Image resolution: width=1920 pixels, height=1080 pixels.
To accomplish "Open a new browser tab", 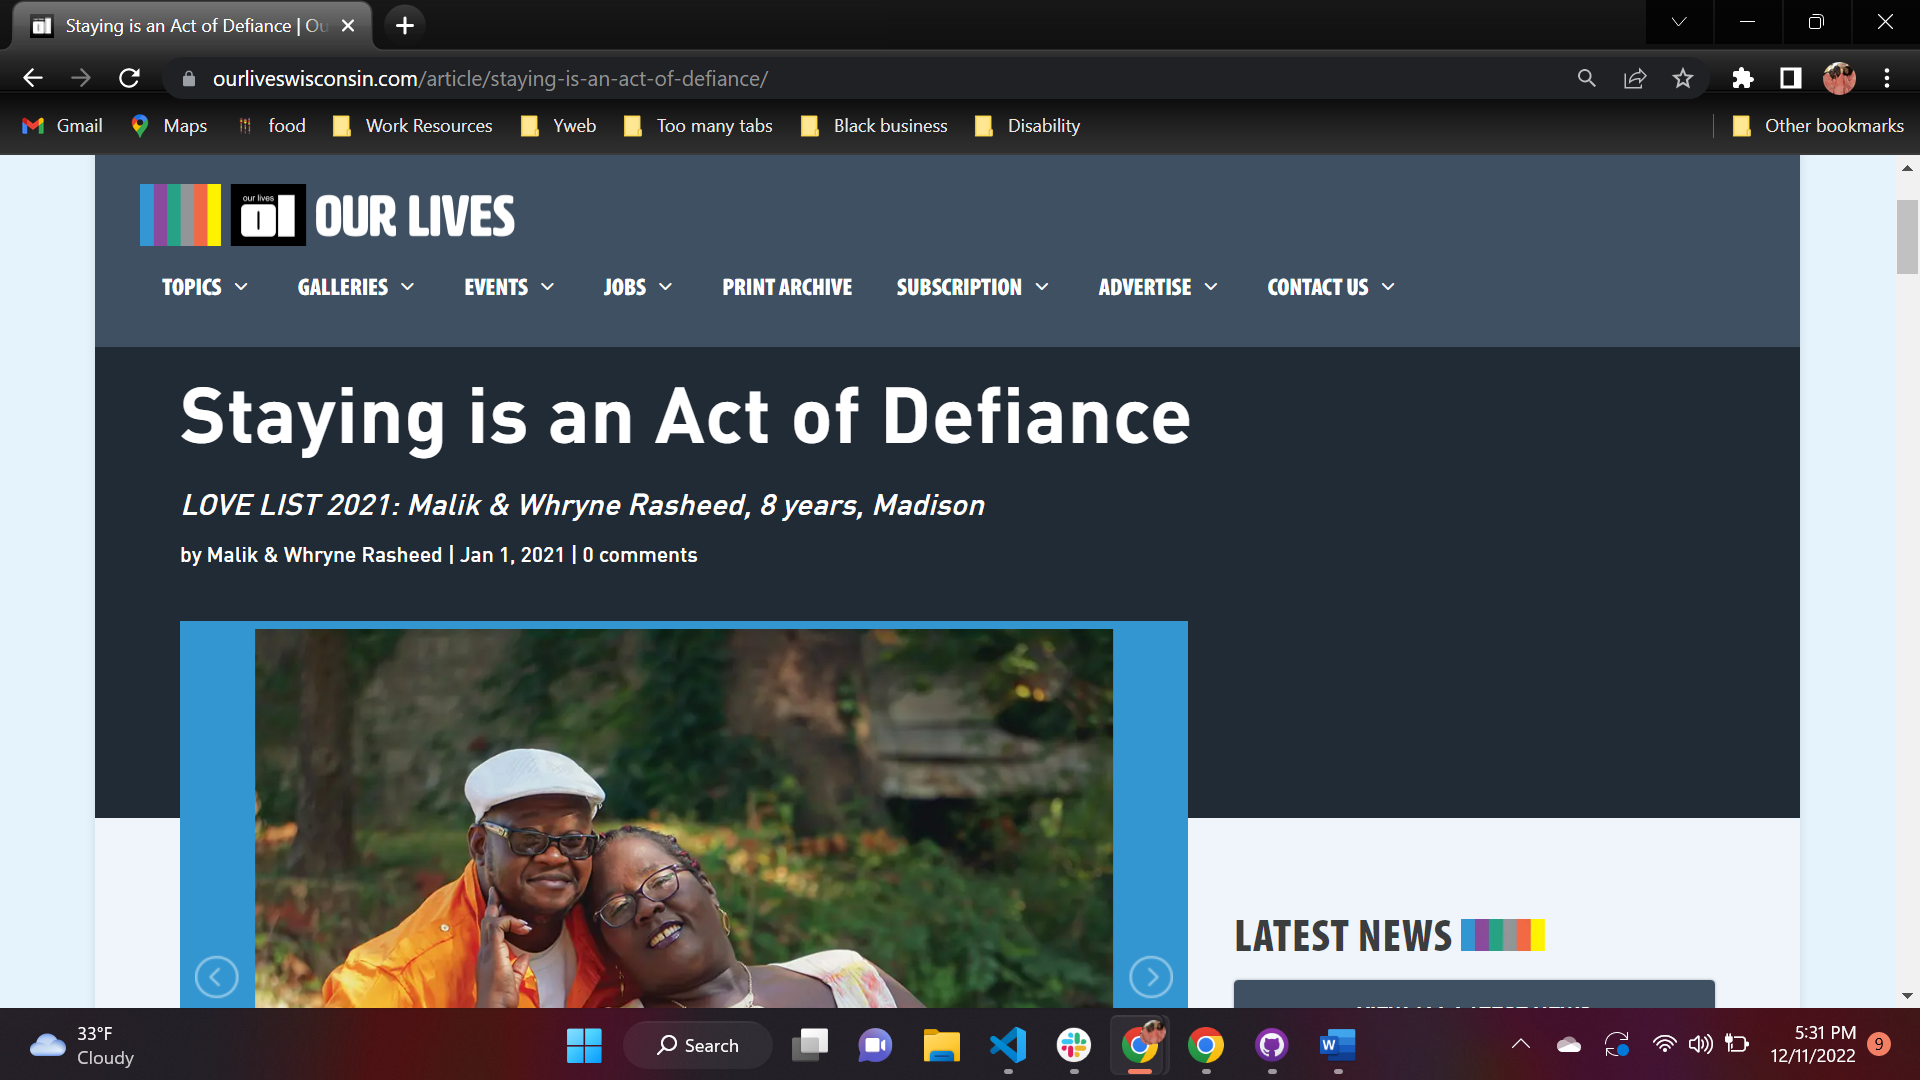I will (x=405, y=25).
